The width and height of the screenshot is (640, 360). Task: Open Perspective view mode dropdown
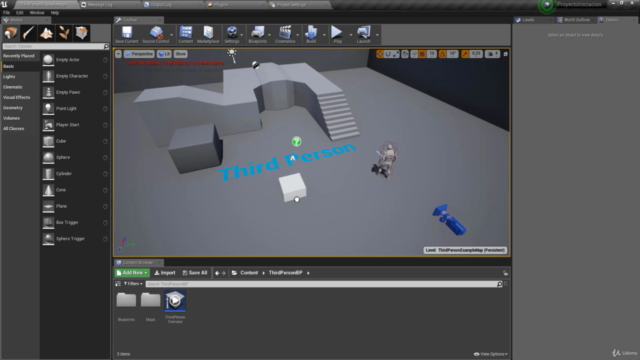(x=139, y=54)
